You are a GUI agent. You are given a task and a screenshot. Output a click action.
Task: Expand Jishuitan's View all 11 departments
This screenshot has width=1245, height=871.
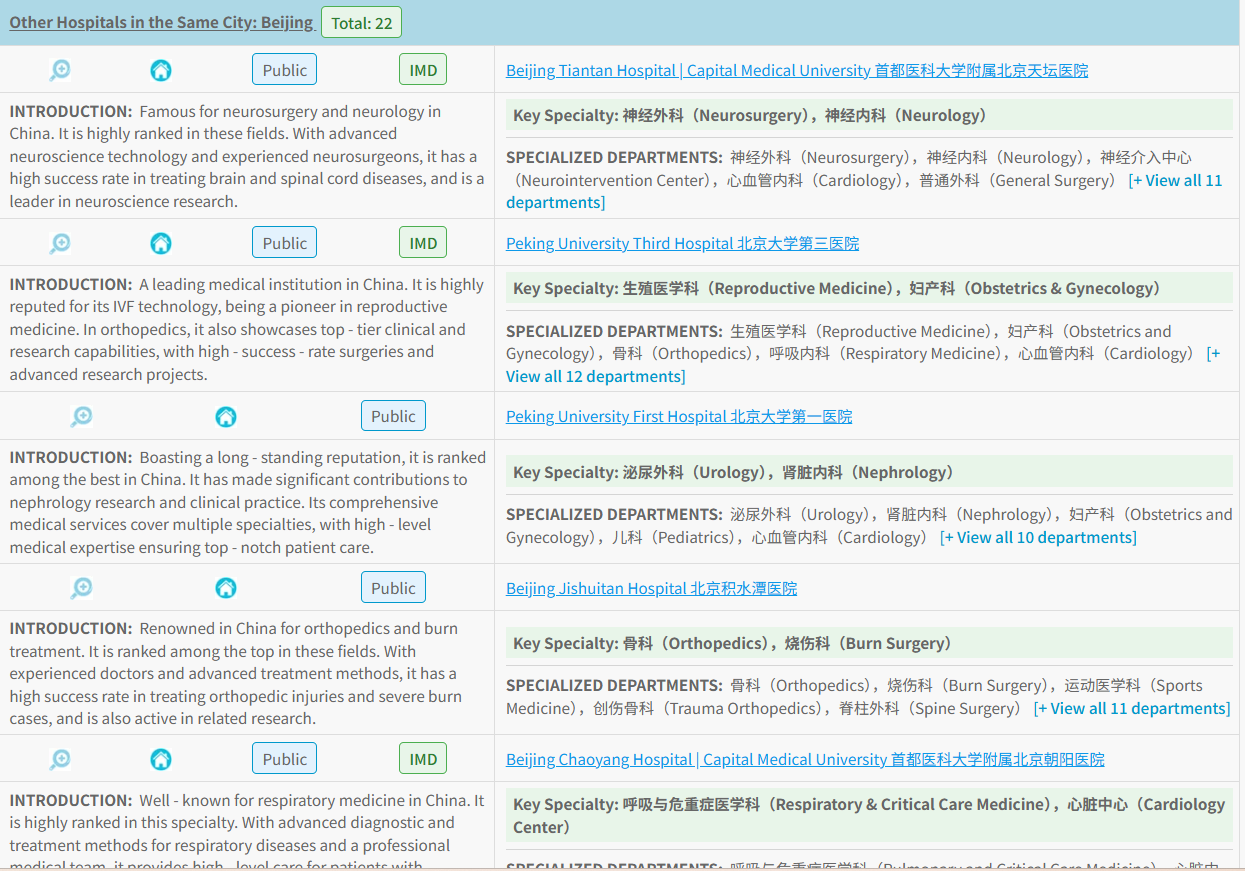click(x=1132, y=709)
